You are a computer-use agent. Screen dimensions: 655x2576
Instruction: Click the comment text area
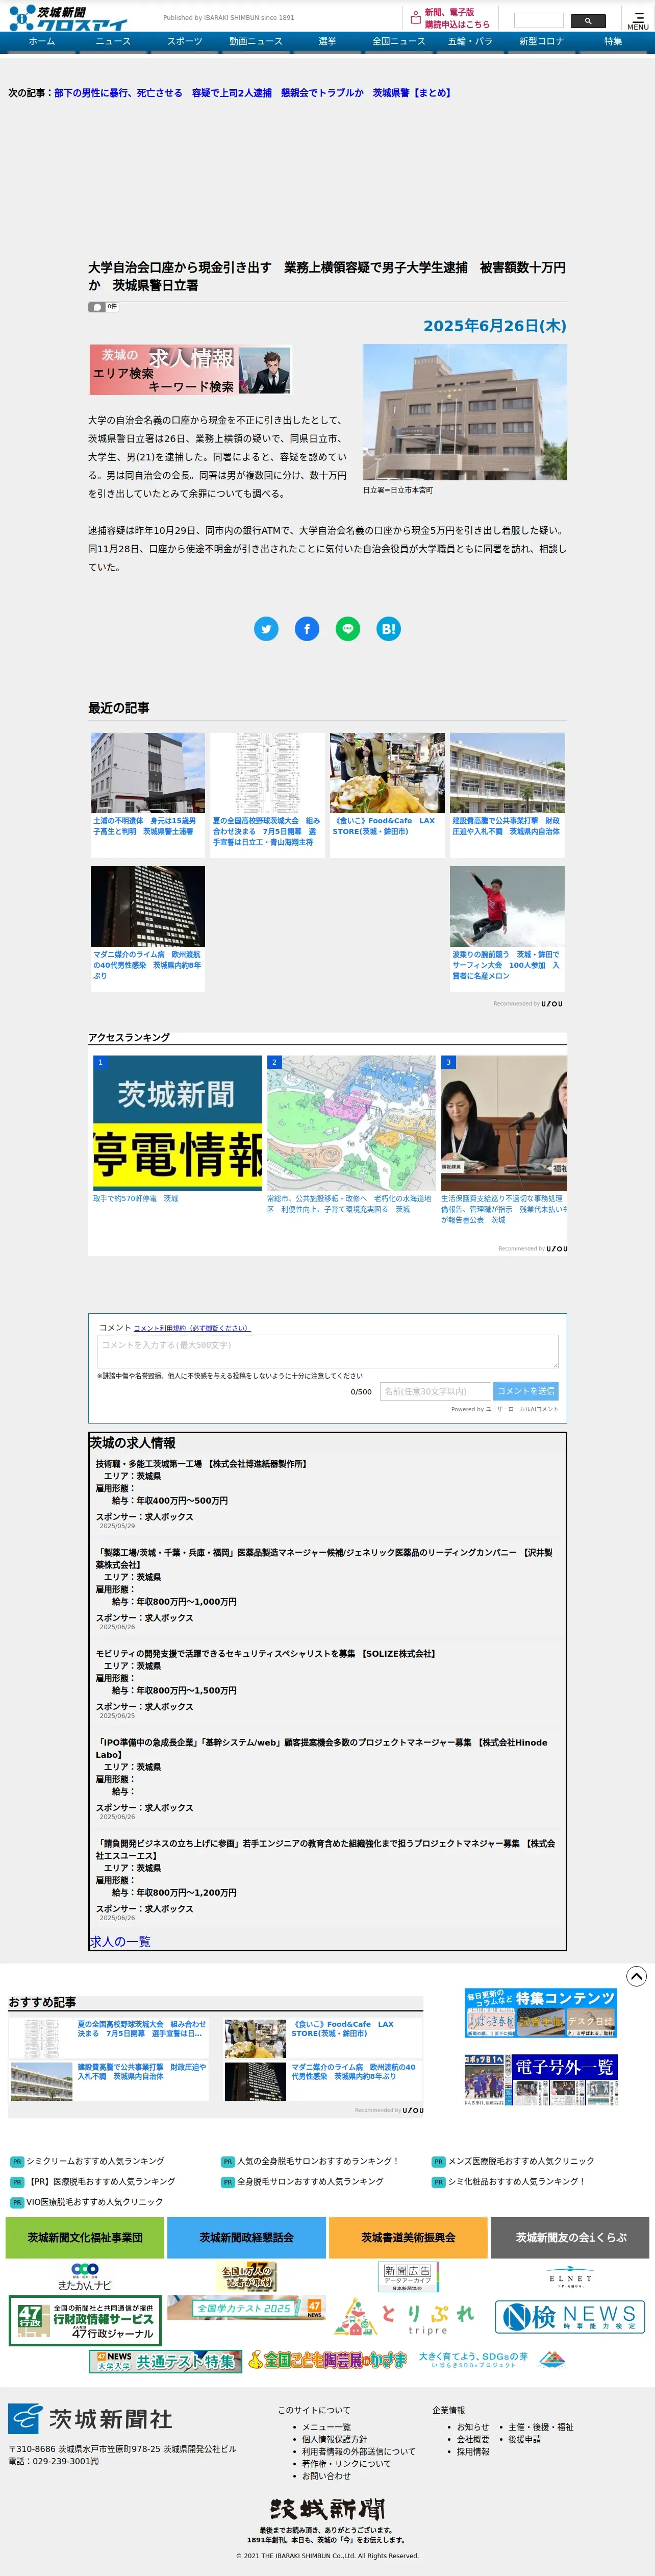point(327,1352)
